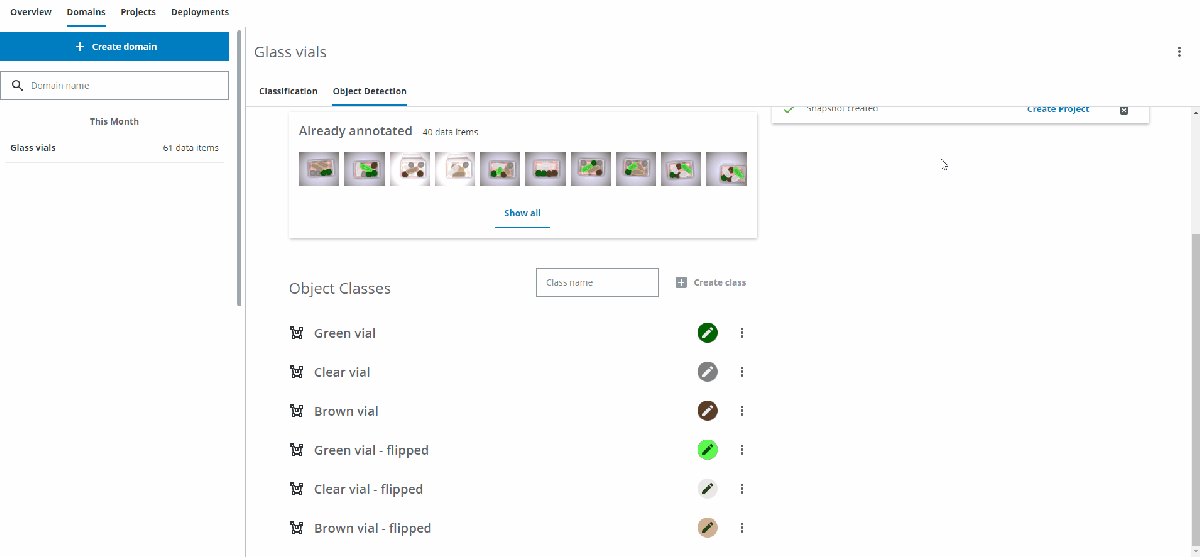Open the Glass vials domain options menu
Viewport: 1200px width, 557px height.
[1179, 52]
